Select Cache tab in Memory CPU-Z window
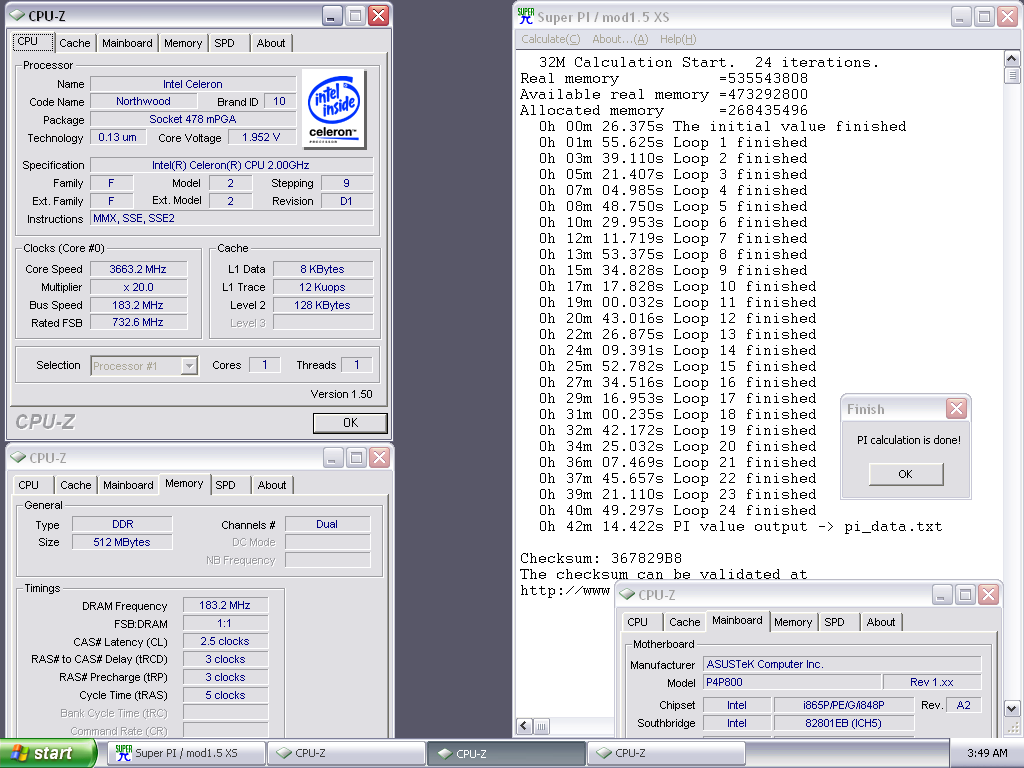The width and height of the screenshot is (1024, 768). click(76, 485)
